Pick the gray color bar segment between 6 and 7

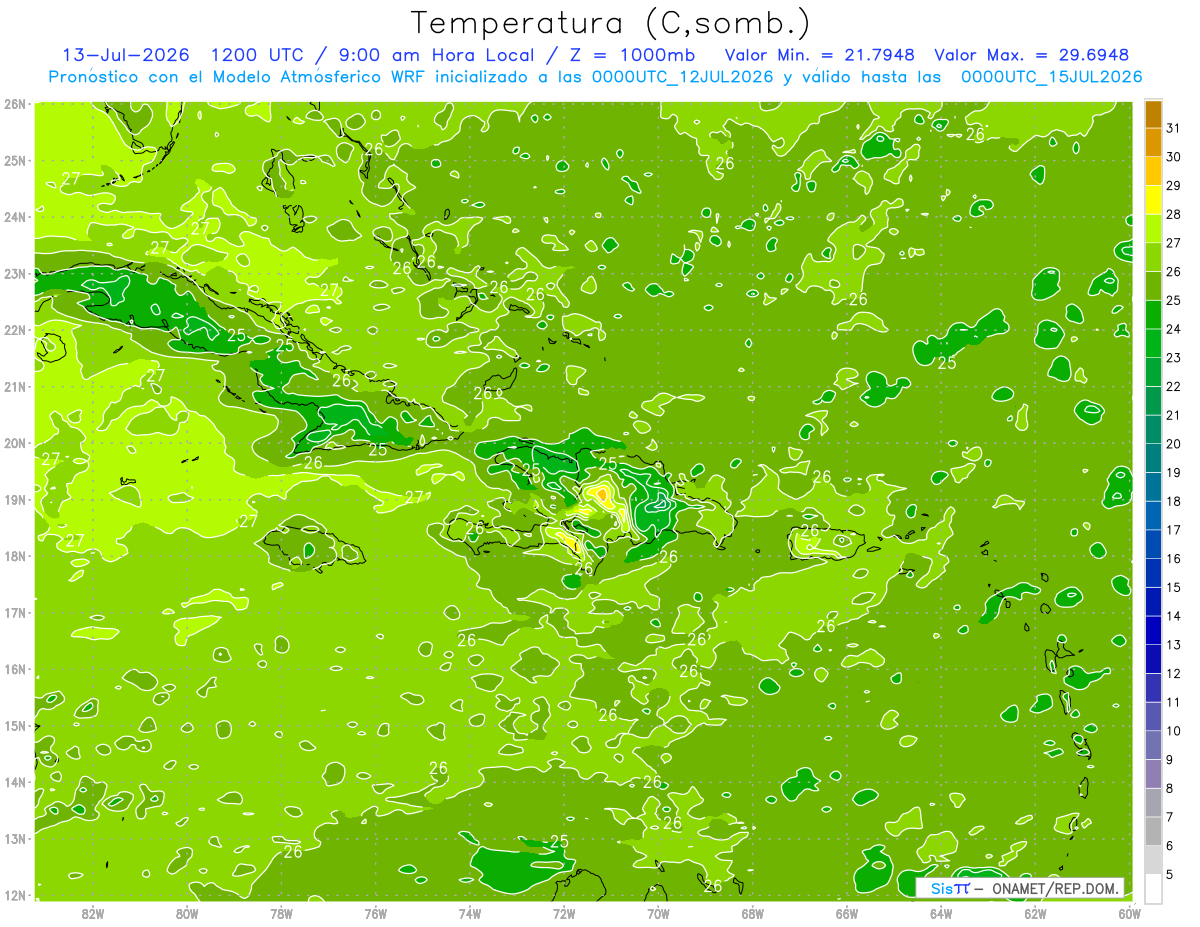pyautogui.click(x=1152, y=831)
